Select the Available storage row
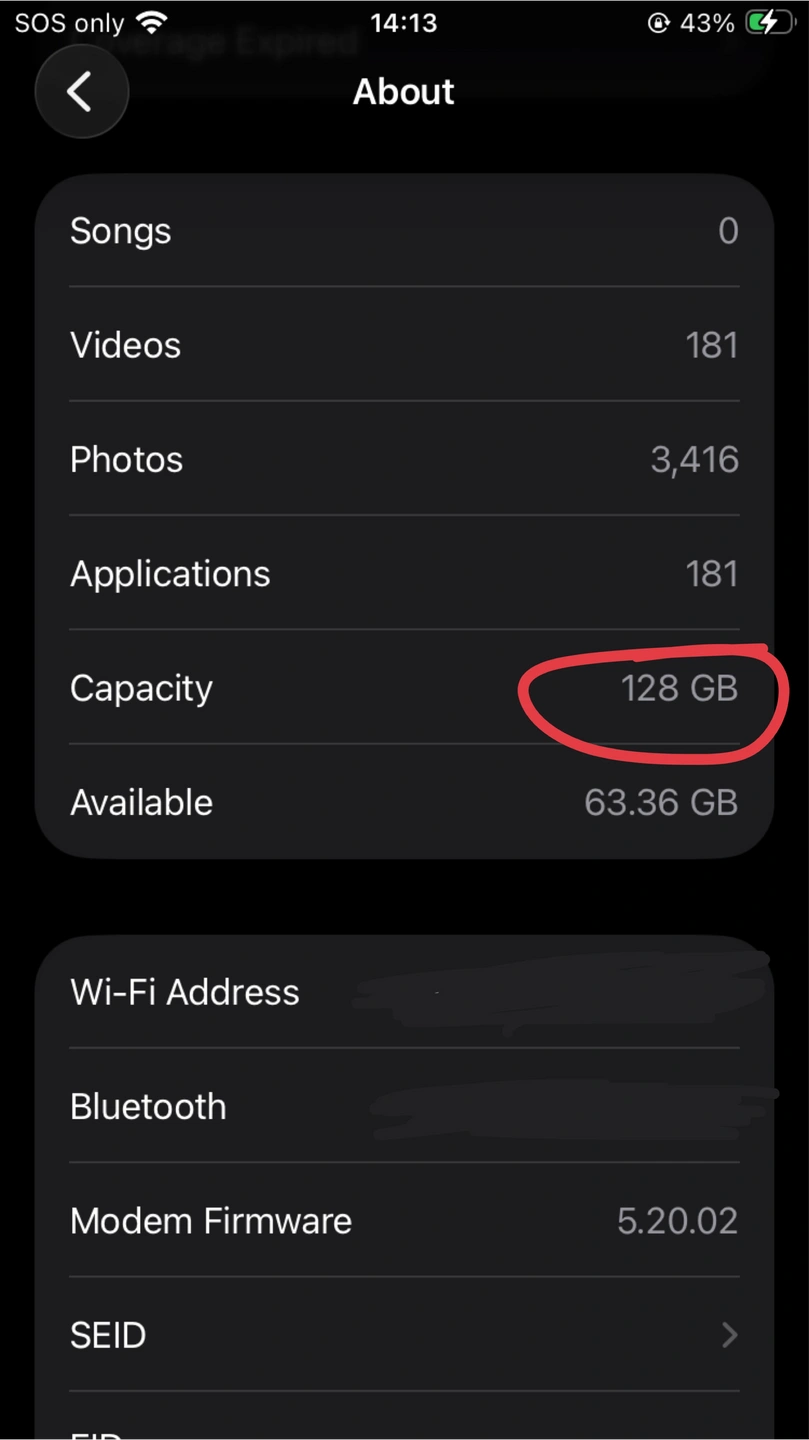Viewport: 809px width, 1440px height. (404, 802)
